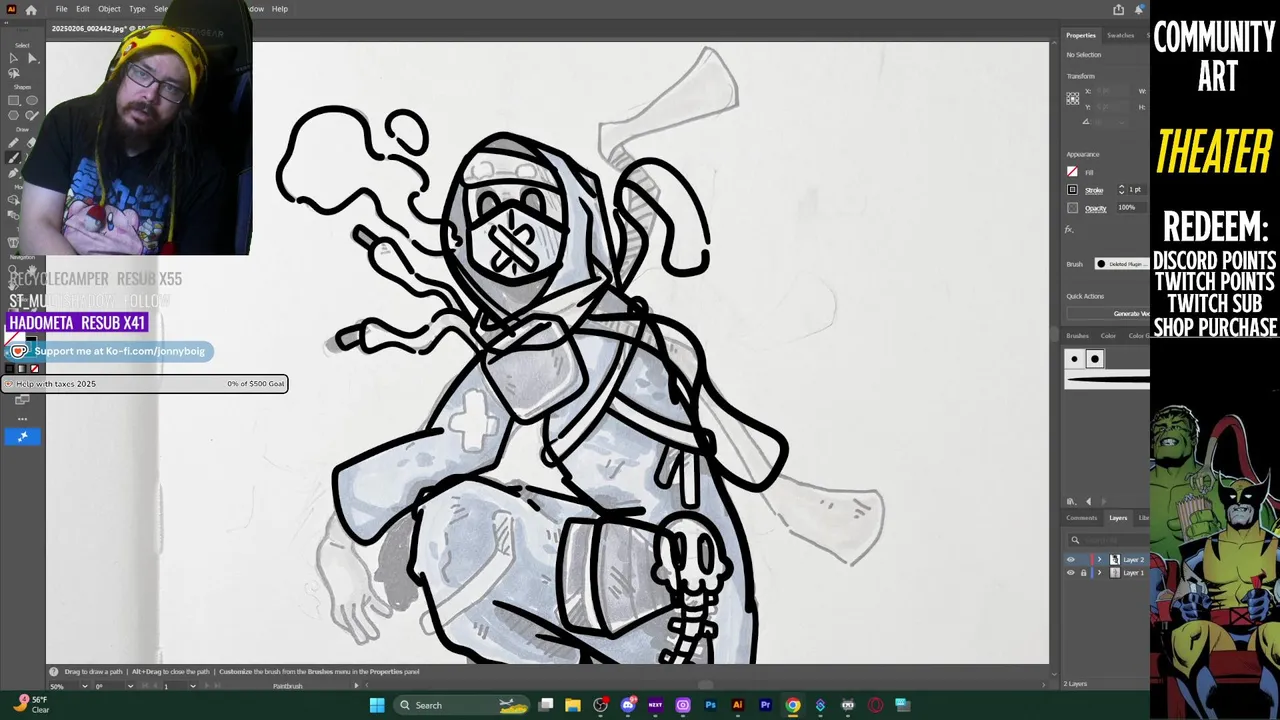Click the Paintbrush status bar arrow

pyautogui.click(x=357, y=686)
